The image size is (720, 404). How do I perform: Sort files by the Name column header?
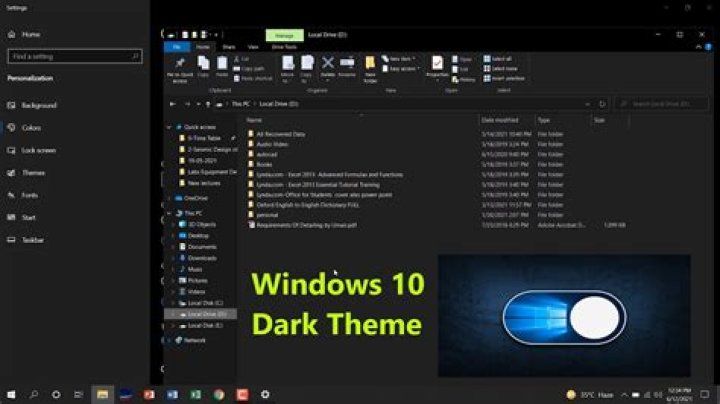(x=254, y=120)
